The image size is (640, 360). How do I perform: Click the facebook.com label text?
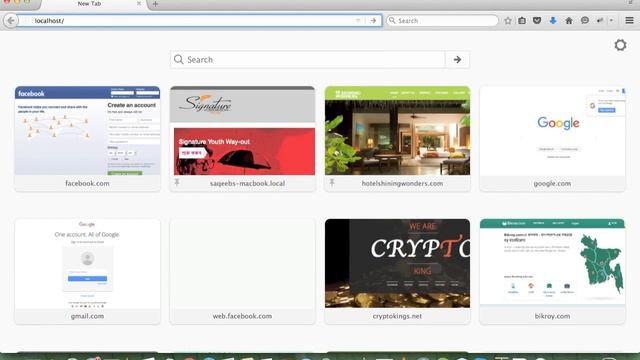click(87, 183)
